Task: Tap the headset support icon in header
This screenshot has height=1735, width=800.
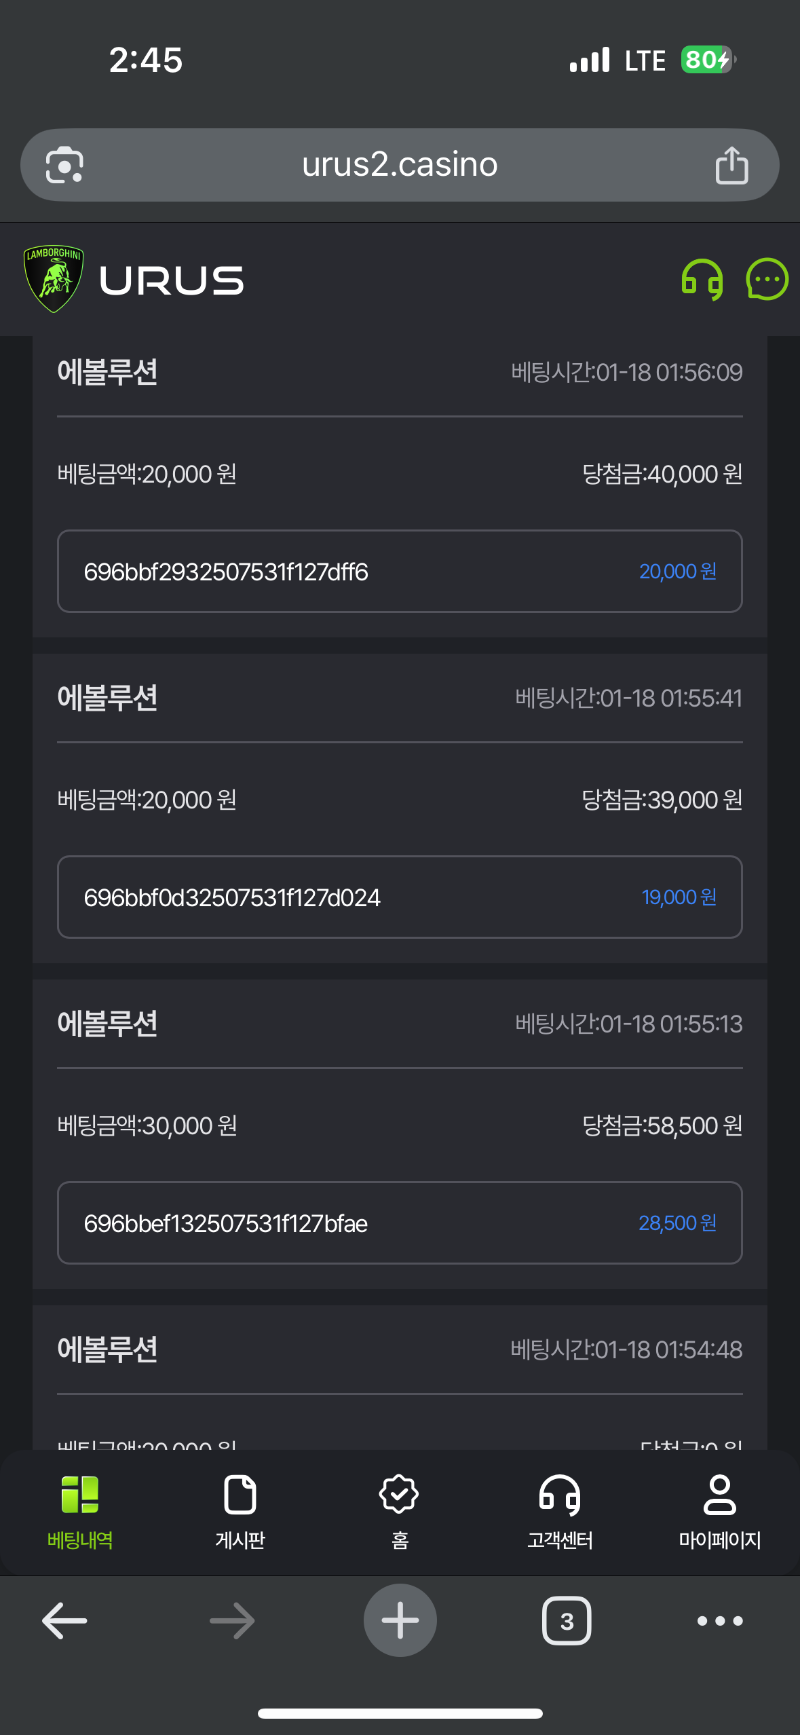Action: point(702,280)
